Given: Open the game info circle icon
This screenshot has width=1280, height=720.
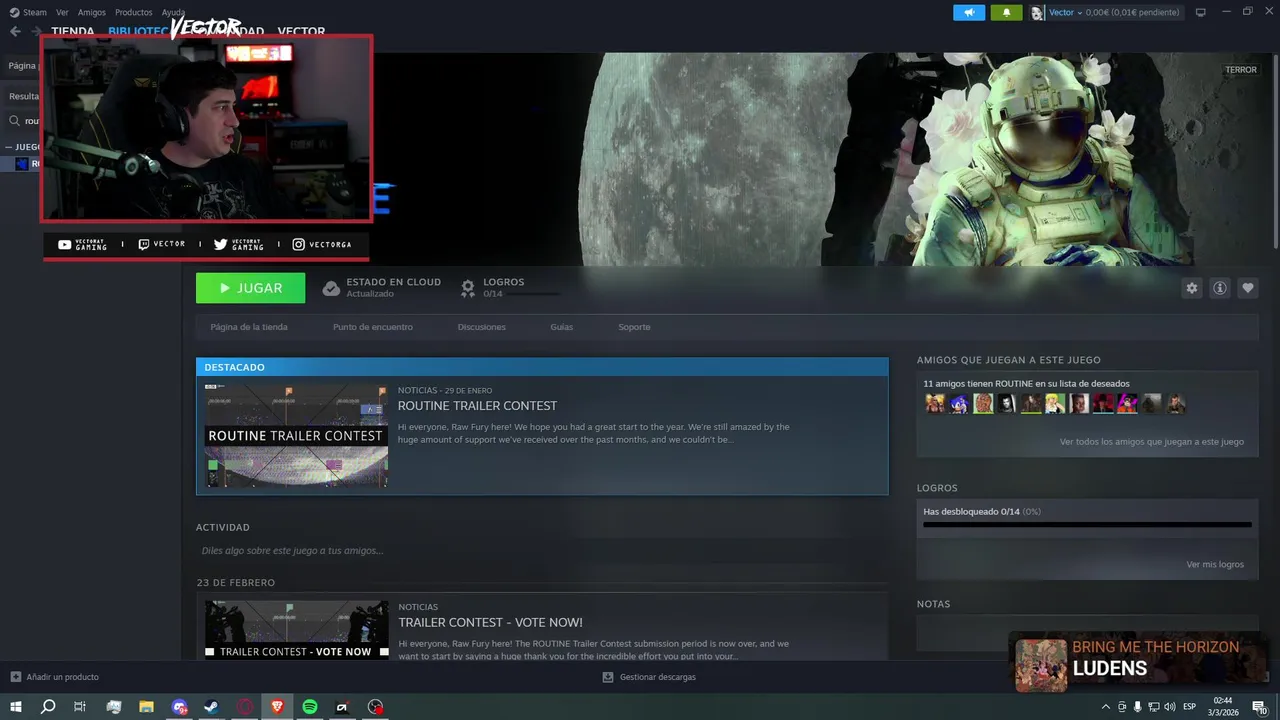Looking at the screenshot, I should [1219, 288].
